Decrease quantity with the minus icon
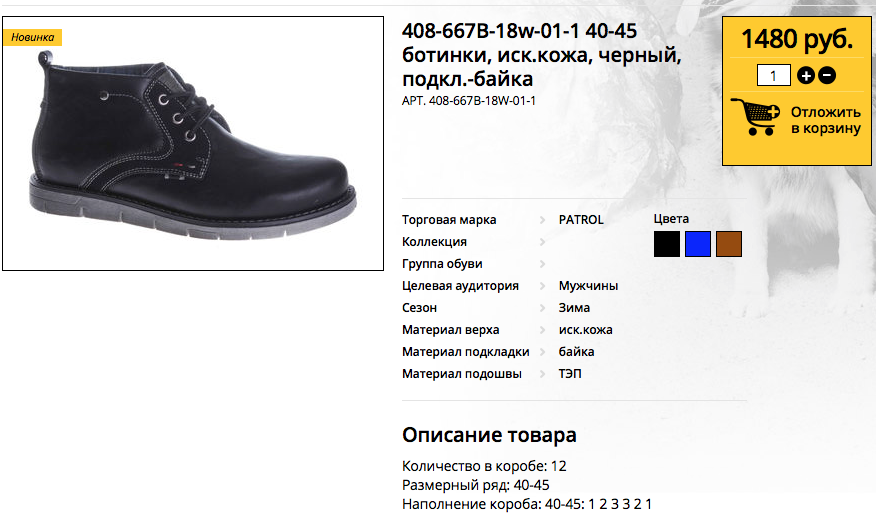Viewport: 876px width, 532px height. click(827, 75)
